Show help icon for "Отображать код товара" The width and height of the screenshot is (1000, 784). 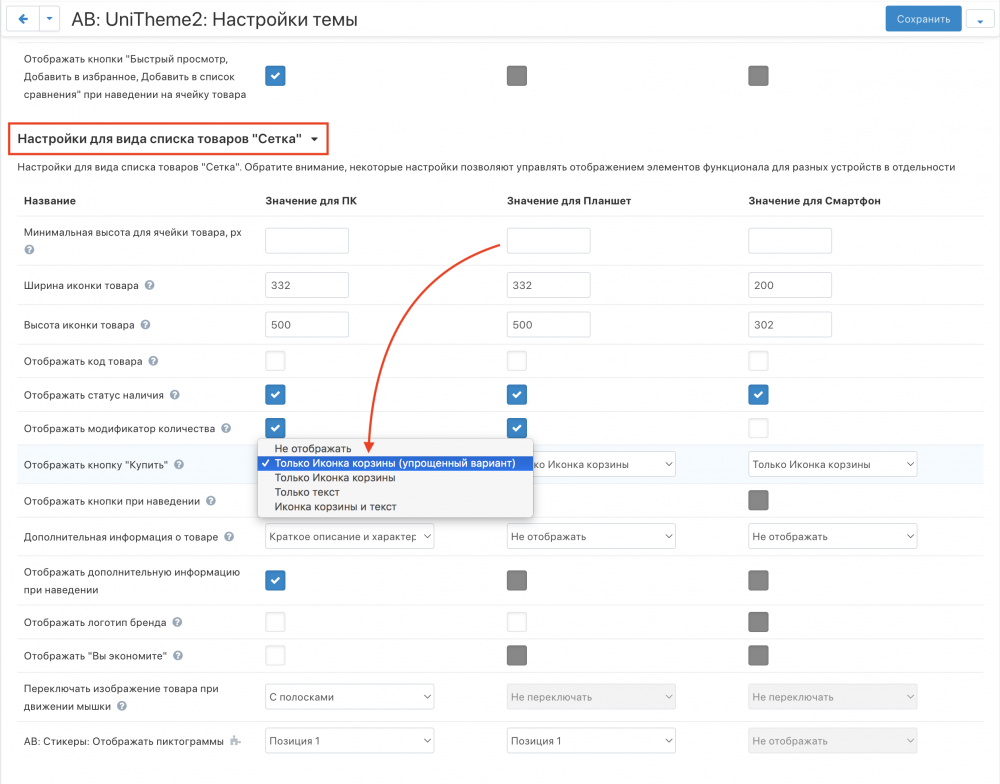(x=153, y=361)
